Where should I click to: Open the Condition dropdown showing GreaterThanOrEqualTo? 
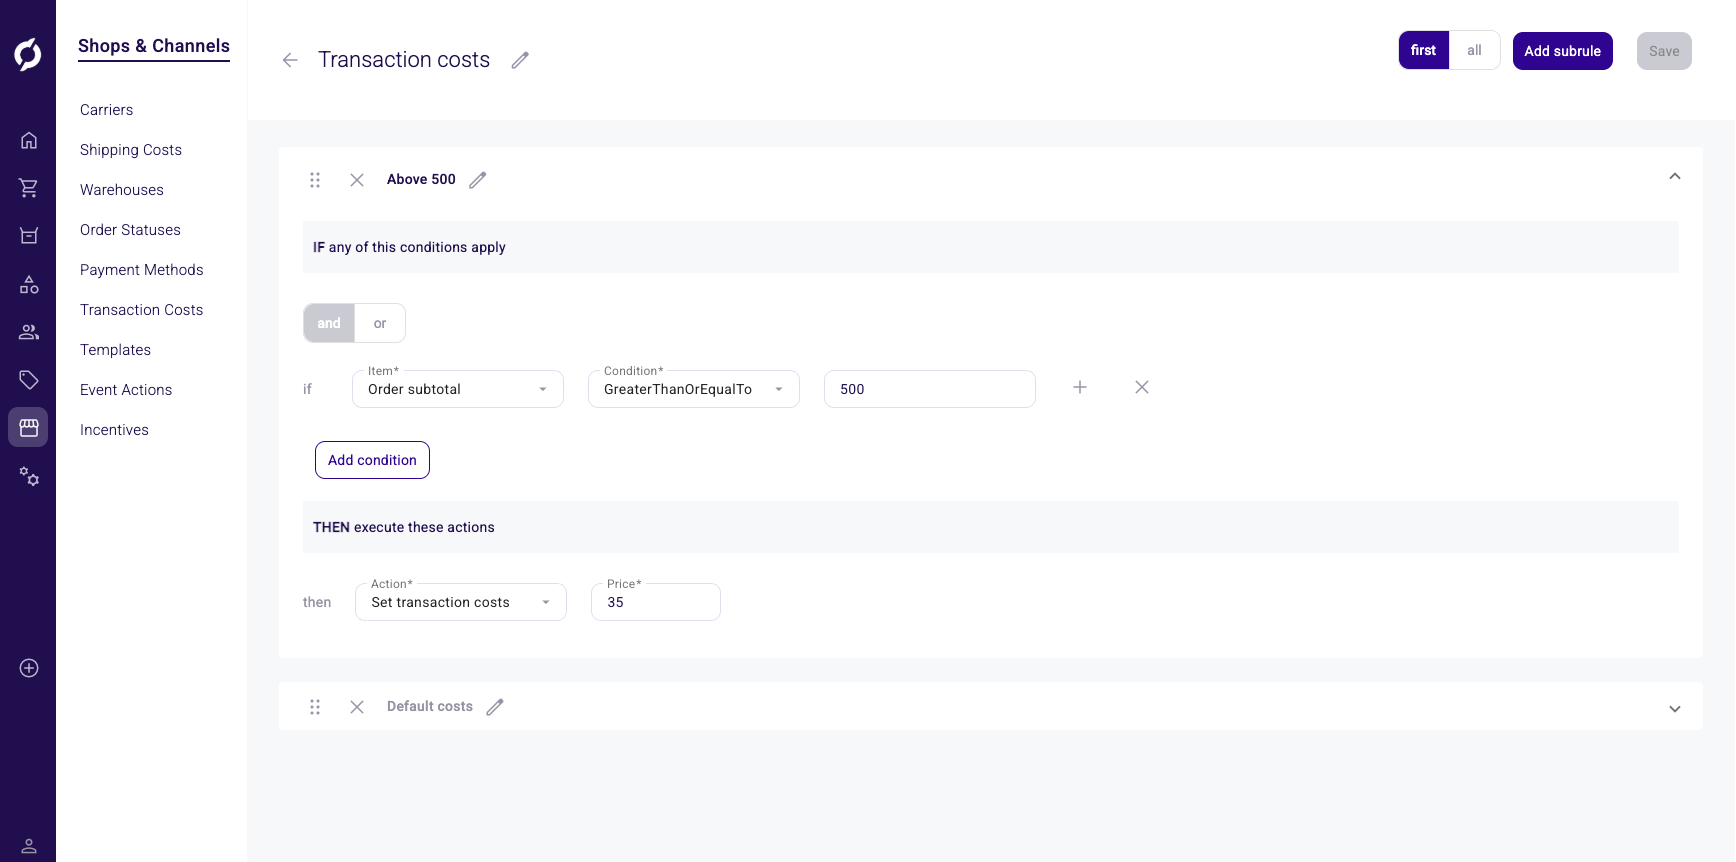(x=693, y=389)
